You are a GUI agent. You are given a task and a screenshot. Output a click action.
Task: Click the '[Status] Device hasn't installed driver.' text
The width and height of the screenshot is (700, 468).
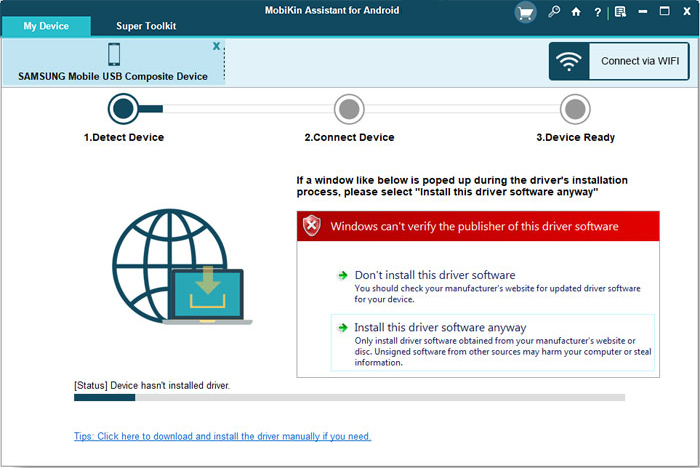coord(152,385)
